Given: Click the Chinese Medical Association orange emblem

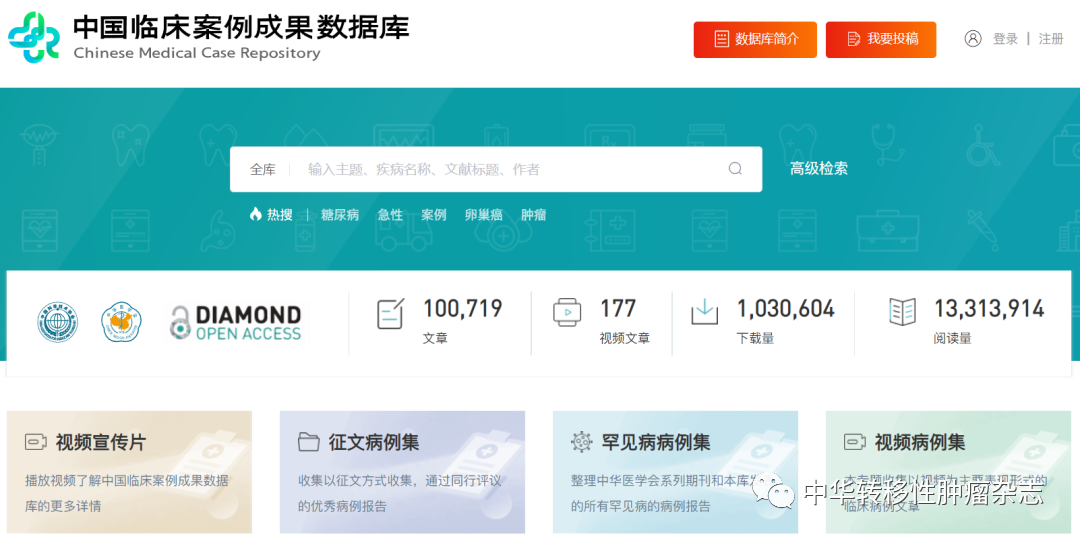Looking at the screenshot, I should click(121, 322).
